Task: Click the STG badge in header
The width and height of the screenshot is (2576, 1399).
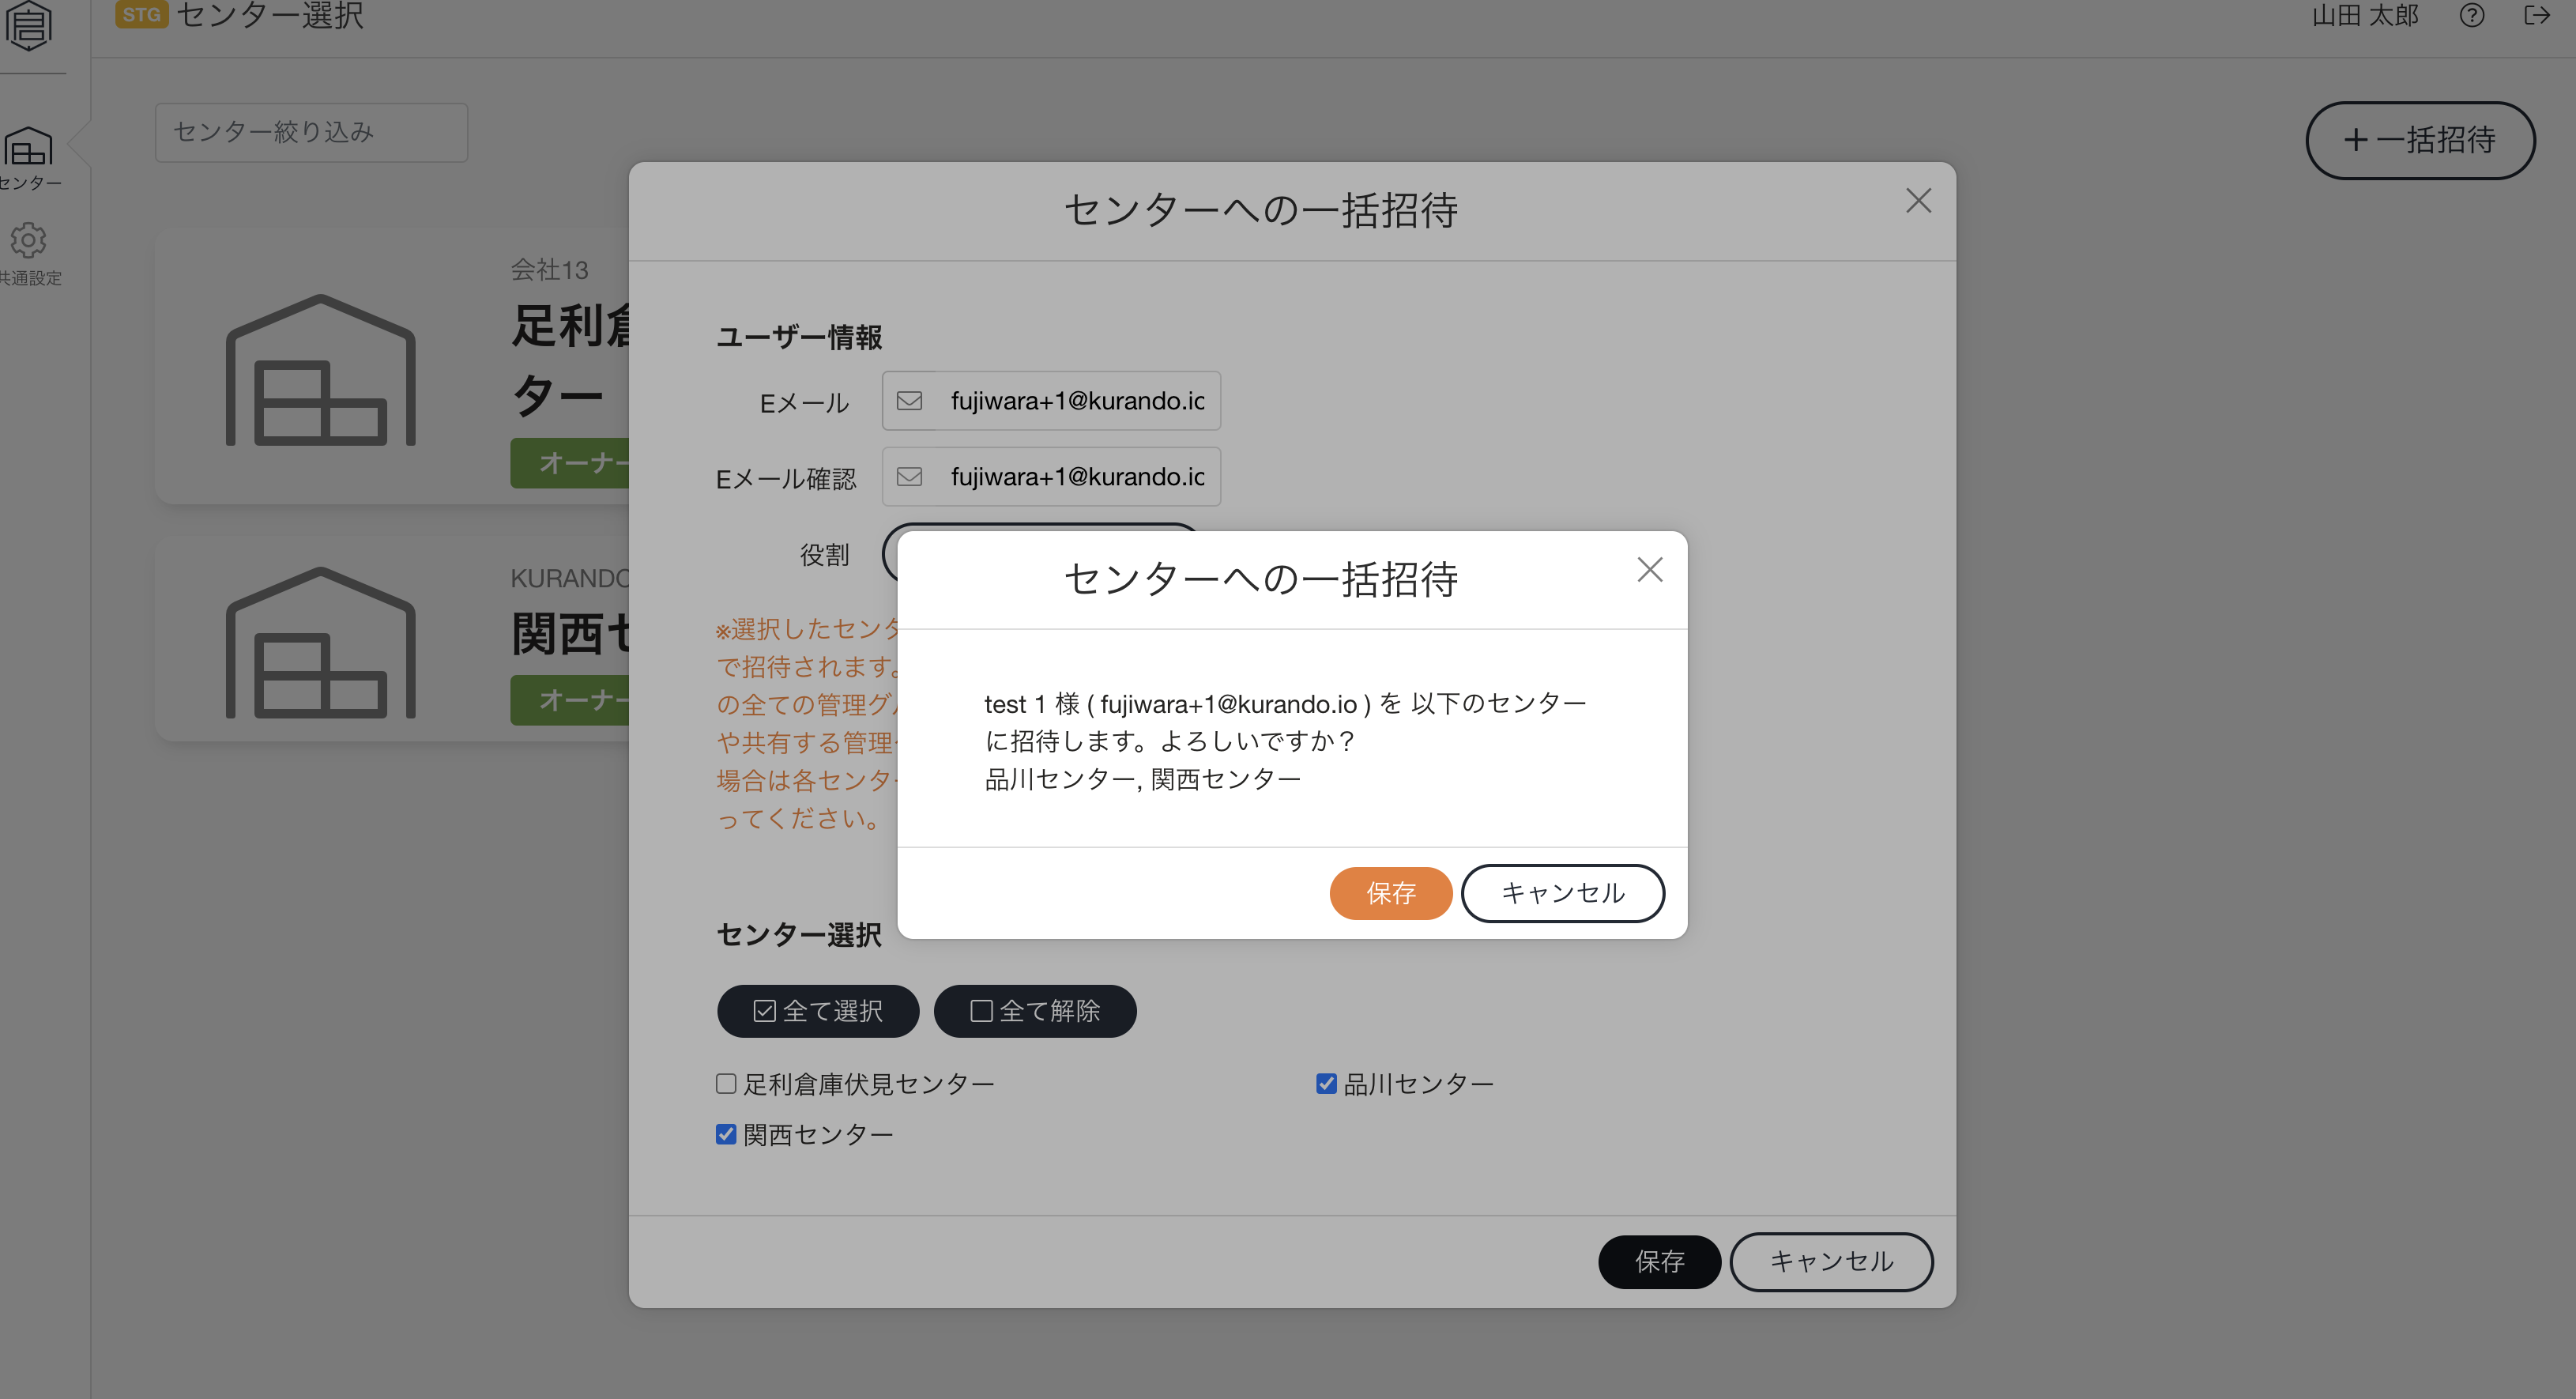Action: click(x=141, y=14)
